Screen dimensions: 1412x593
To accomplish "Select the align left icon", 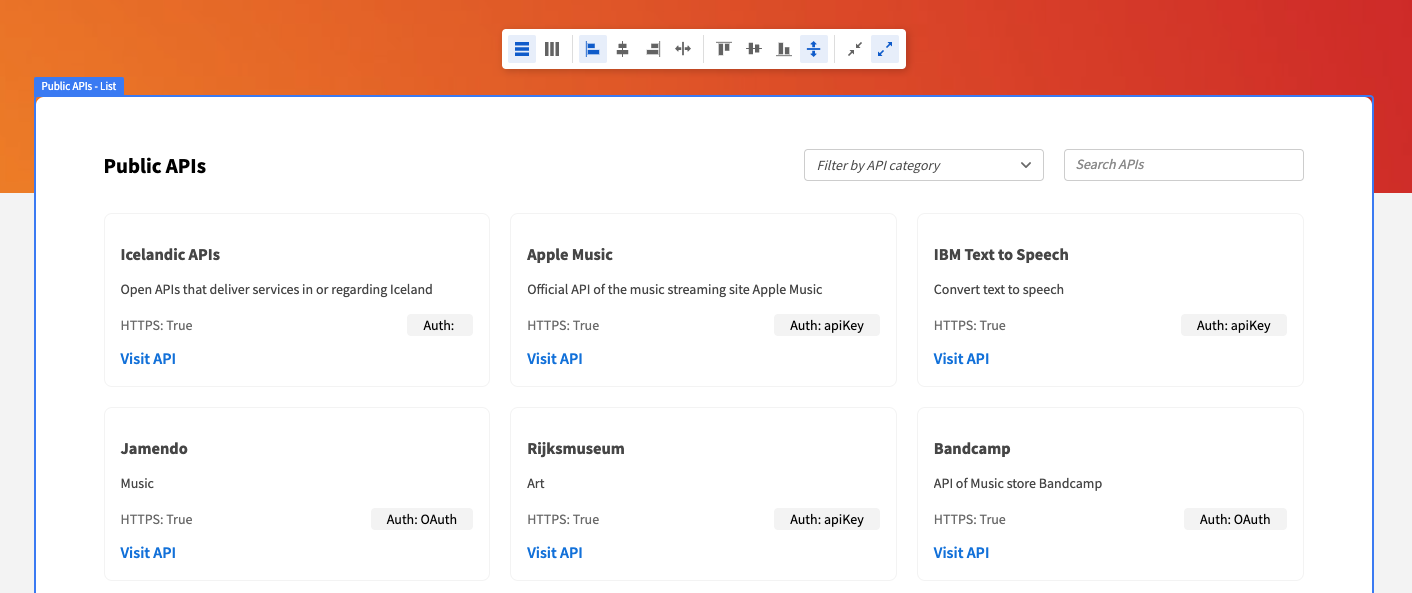I will click(592, 48).
